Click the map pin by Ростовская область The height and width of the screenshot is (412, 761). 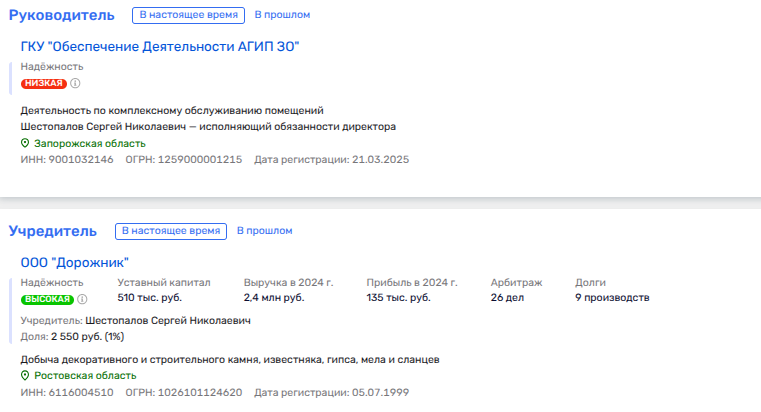(26, 375)
